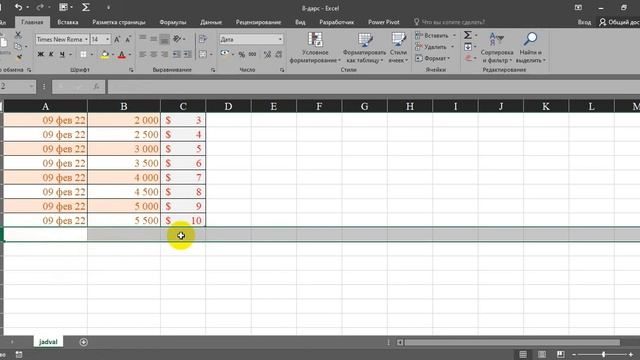Toggle italic (К) formatting
This screenshot has height=360, width=640.
(x=51, y=54)
